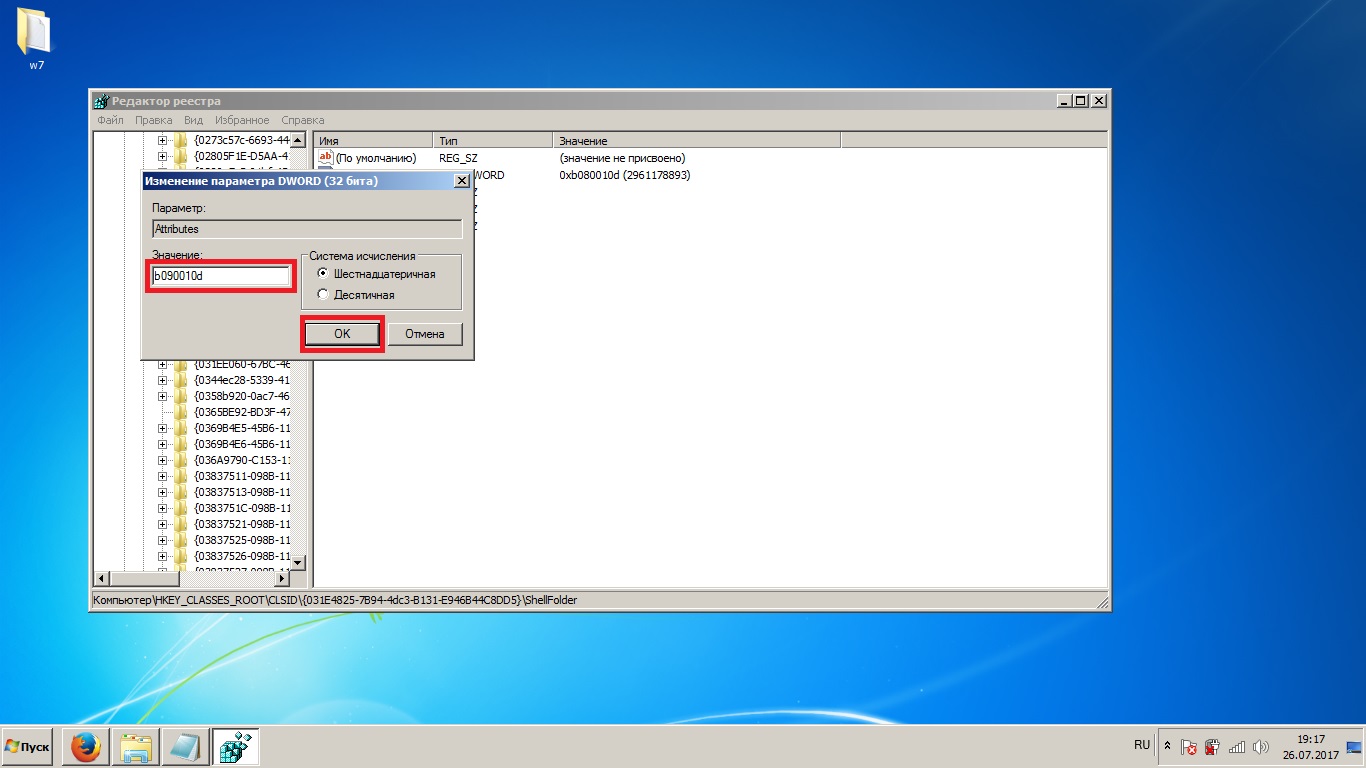Expand the {031EE060-67BC-46 key
The height and width of the screenshot is (768, 1366).
click(162, 364)
